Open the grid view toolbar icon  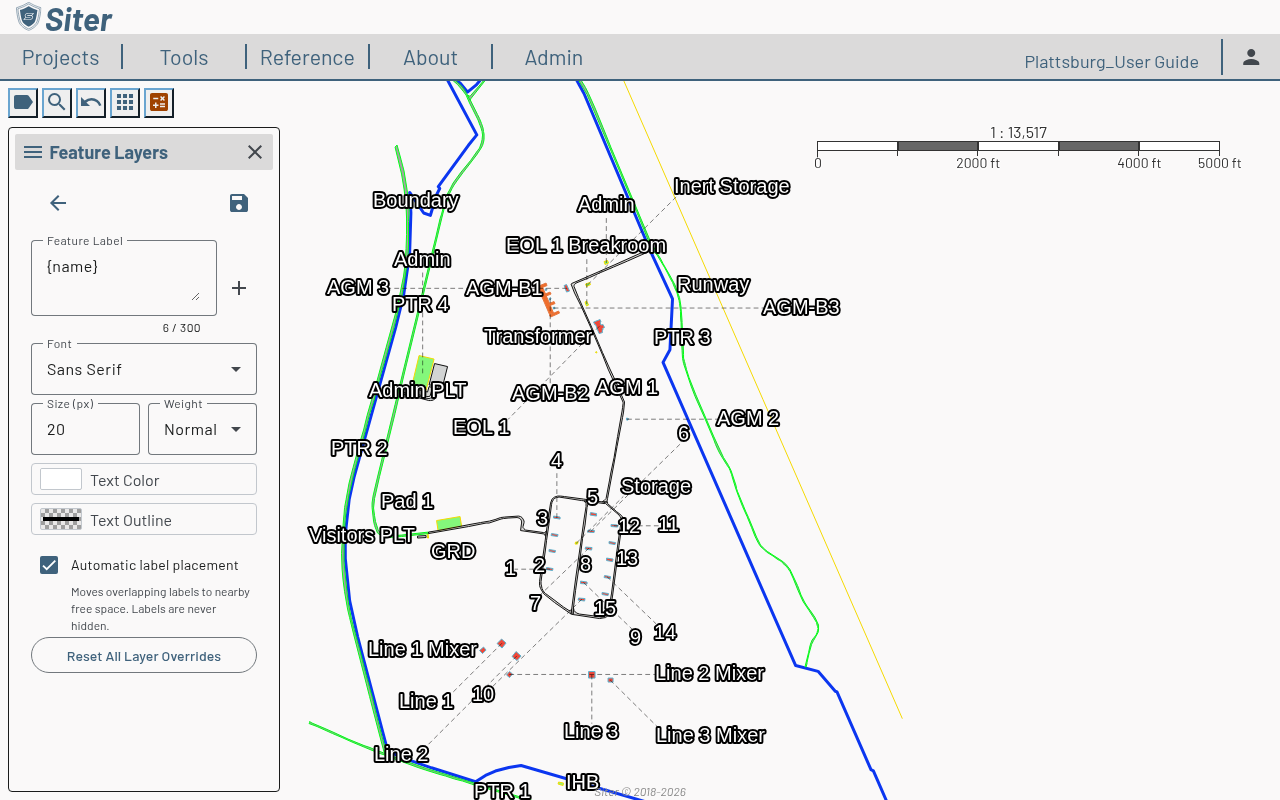tap(125, 102)
